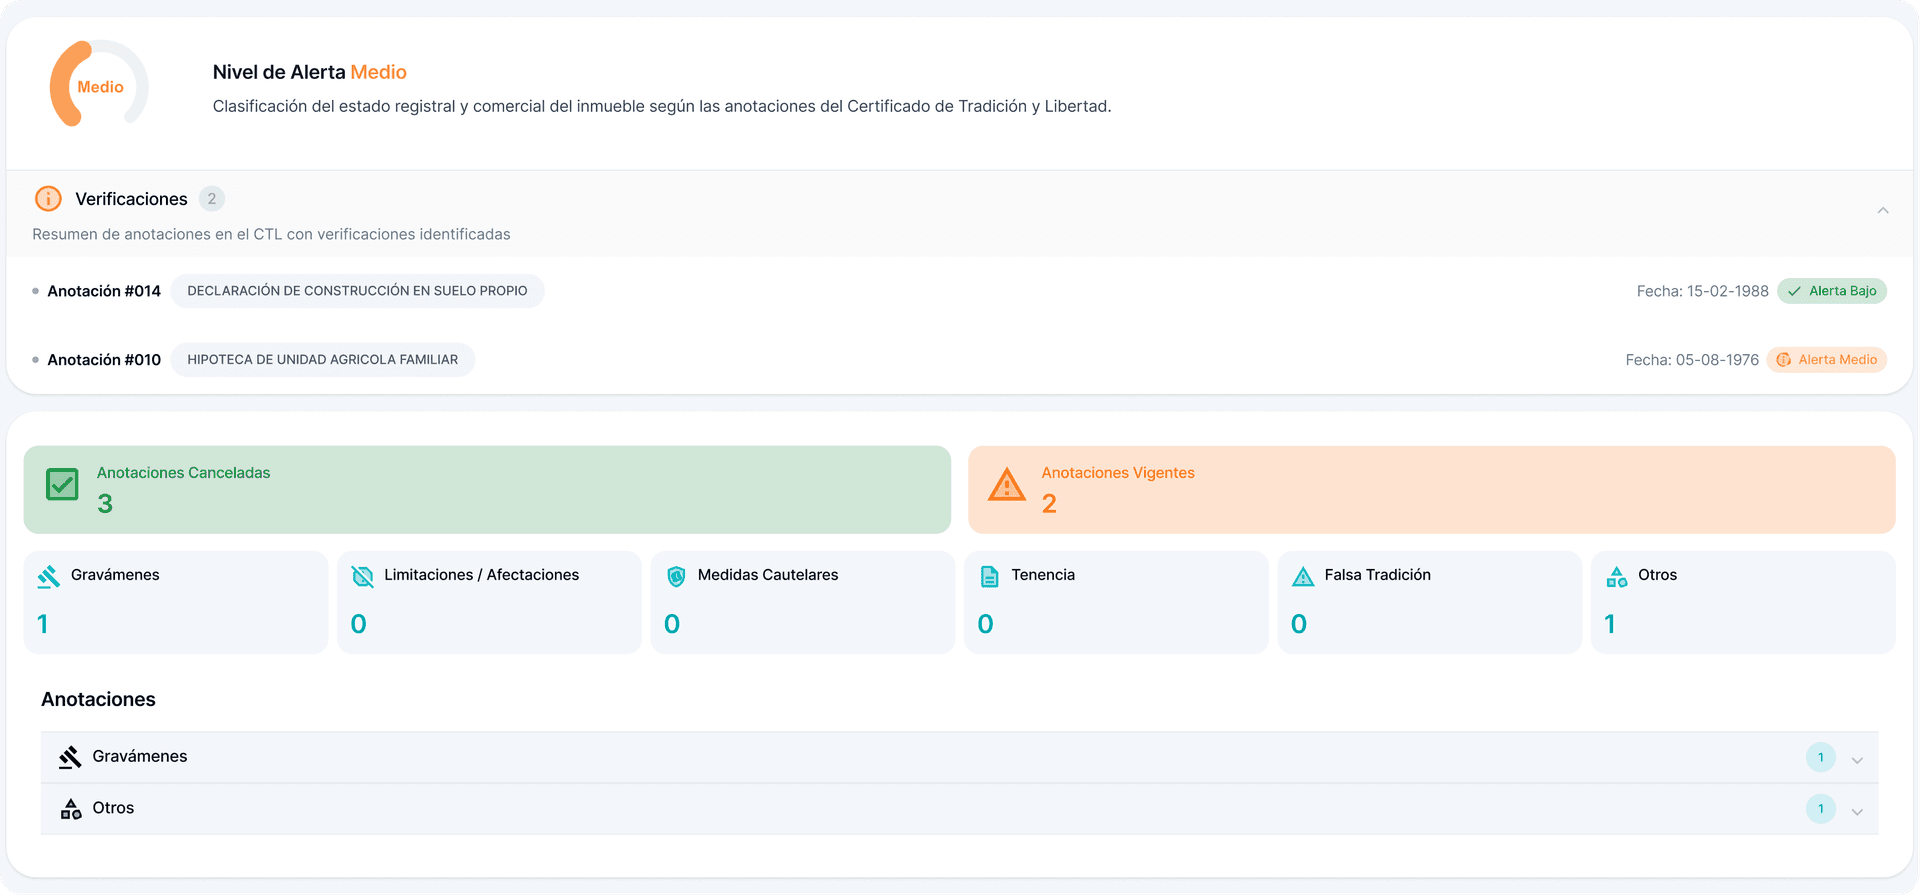Click the orange warning icon in Anotaciones Vigentes
The width and height of the screenshot is (1920, 895).
(x=1007, y=485)
